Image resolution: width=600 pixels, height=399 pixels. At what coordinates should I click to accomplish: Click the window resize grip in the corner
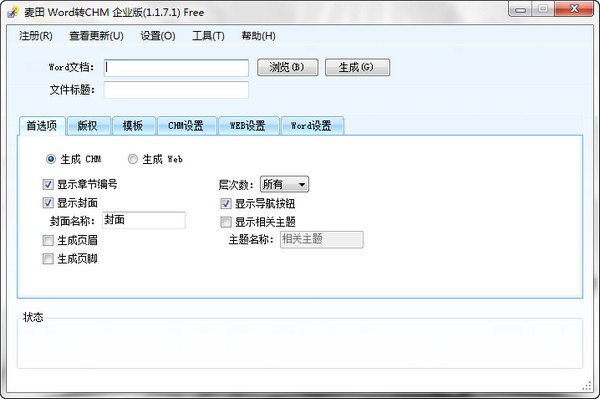586,386
